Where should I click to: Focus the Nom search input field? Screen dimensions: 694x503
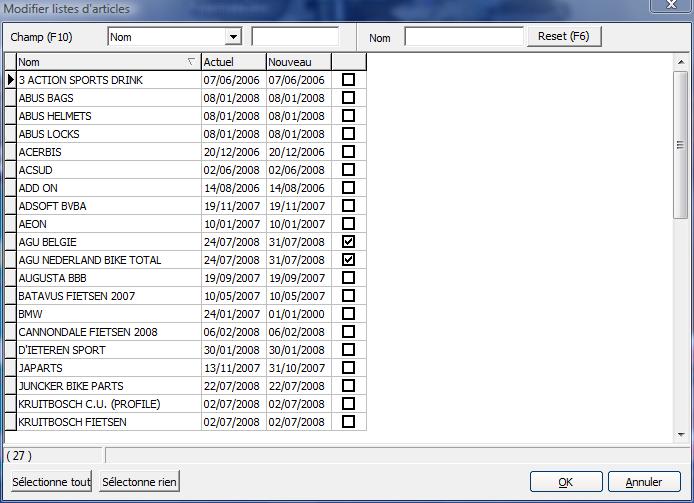(x=464, y=37)
